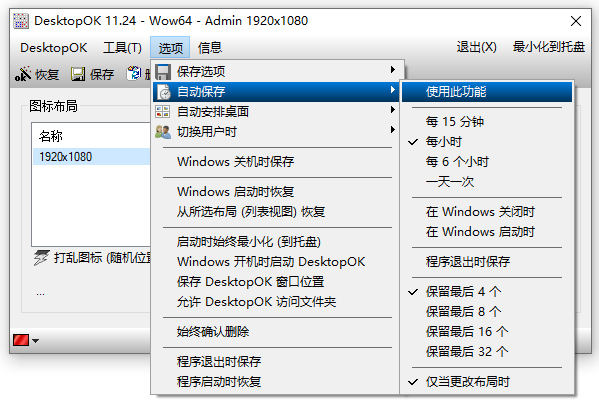Click the 保存 floppy disk toolbar icon
The image size is (599, 400).
78,74
